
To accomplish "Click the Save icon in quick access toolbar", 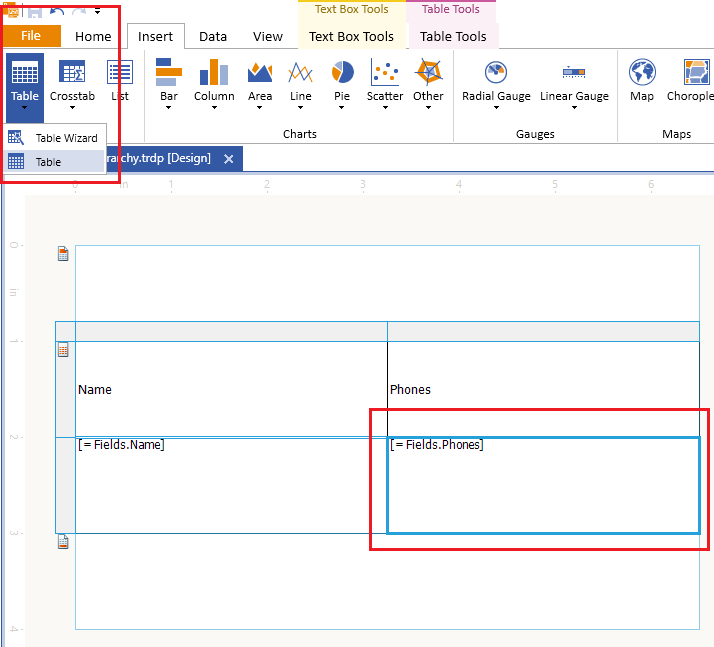I will click(x=35, y=12).
